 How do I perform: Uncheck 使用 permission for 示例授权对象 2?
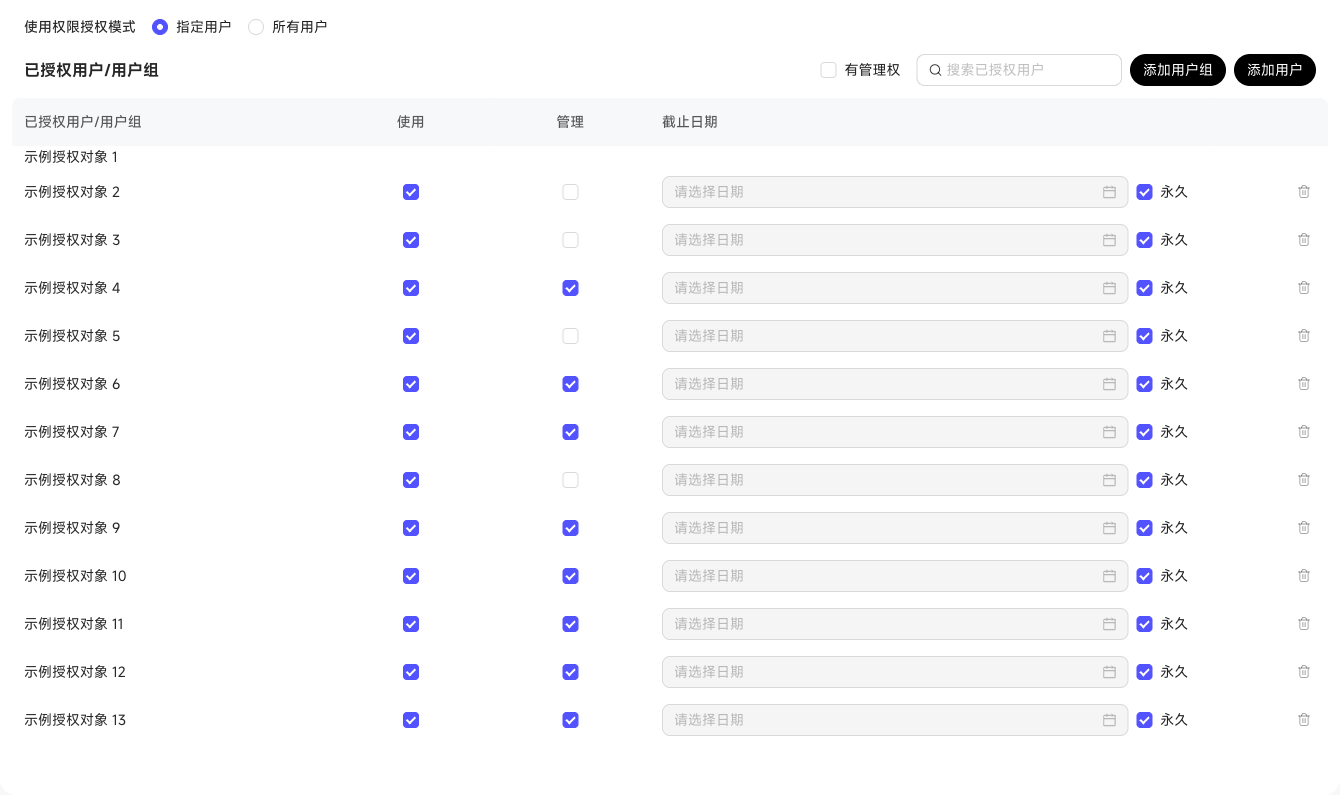pyautogui.click(x=411, y=192)
